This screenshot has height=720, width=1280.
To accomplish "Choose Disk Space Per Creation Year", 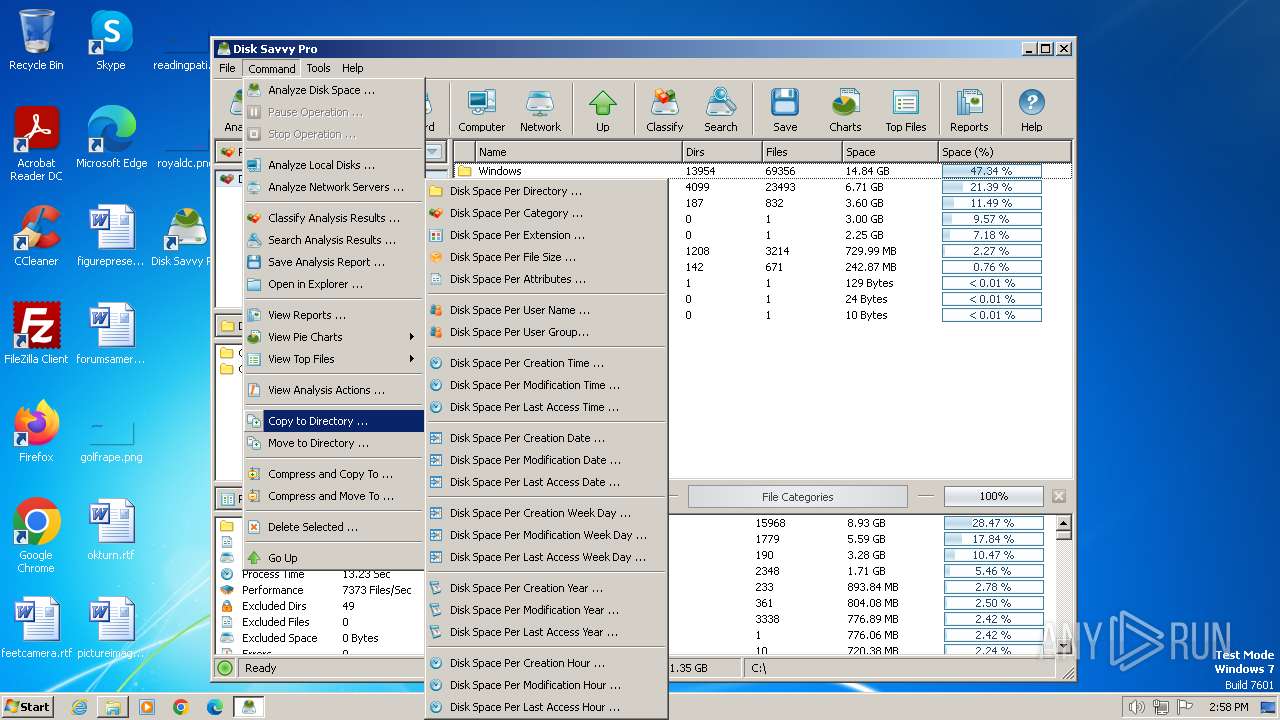I will point(546,588).
